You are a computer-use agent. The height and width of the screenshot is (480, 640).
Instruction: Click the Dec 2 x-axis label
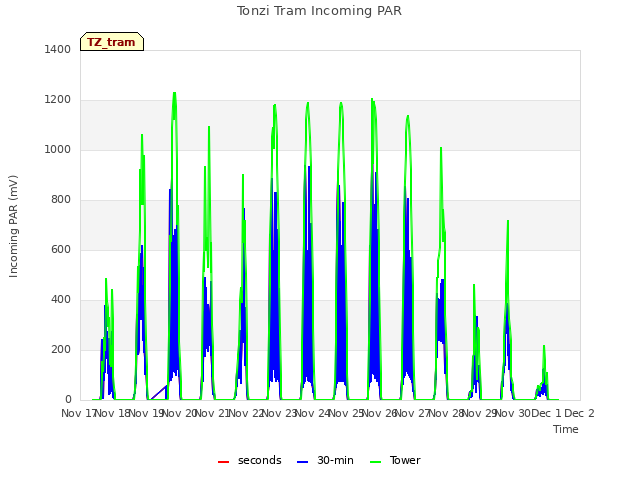(x=579, y=413)
